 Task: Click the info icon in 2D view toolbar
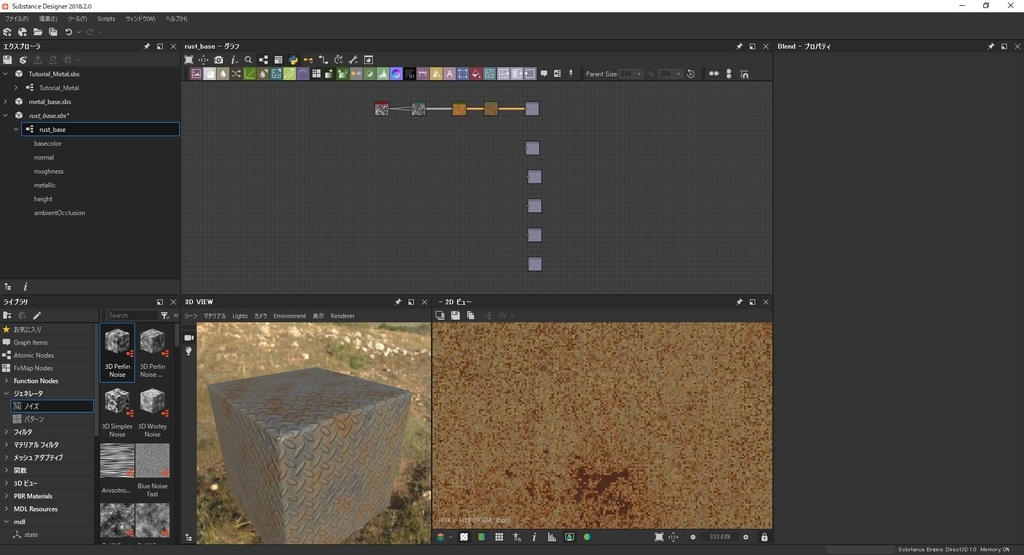[534, 537]
